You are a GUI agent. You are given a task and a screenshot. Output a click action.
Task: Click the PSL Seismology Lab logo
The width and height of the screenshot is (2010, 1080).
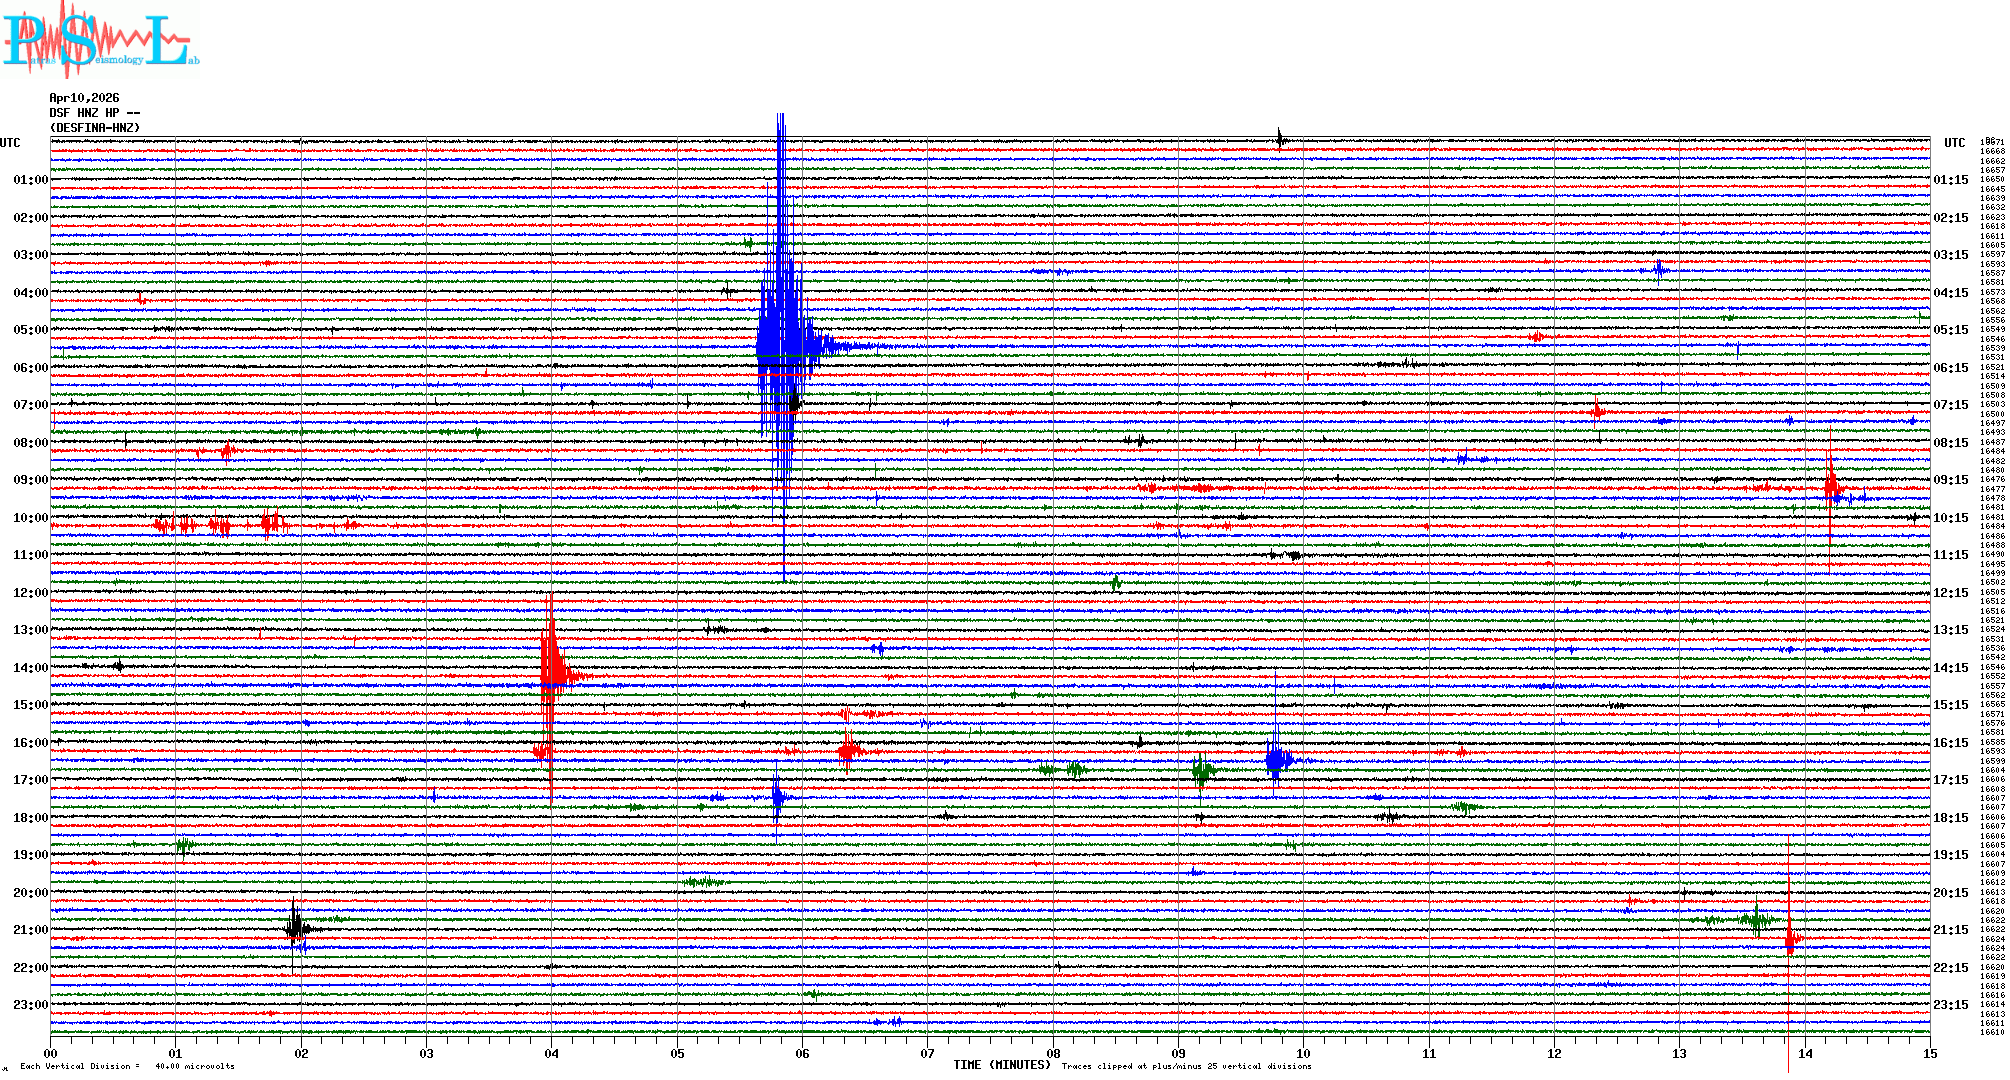coord(100,40)
